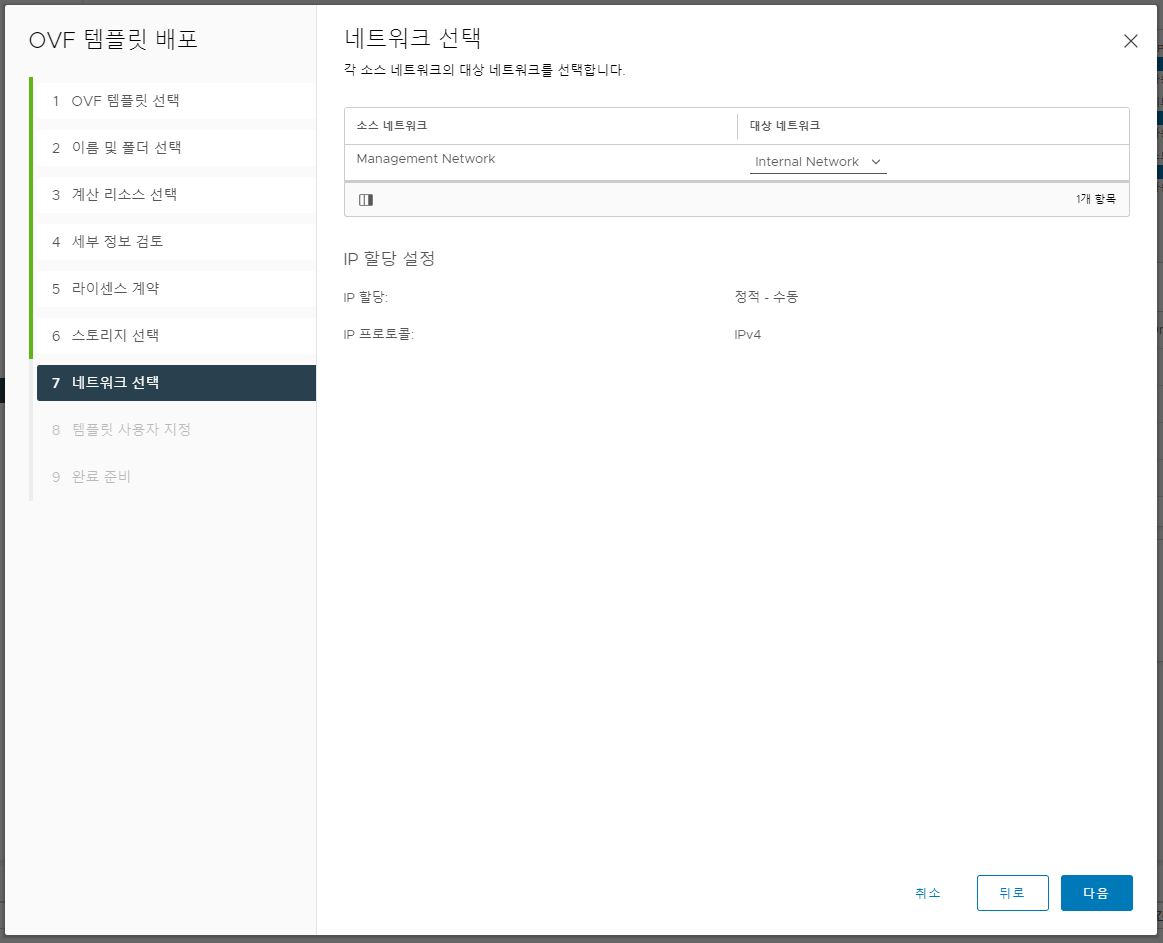Select disabled step 8 템플릿 사용자 지정
This screenshot has width=1163, height=943.
coord(177,430)
